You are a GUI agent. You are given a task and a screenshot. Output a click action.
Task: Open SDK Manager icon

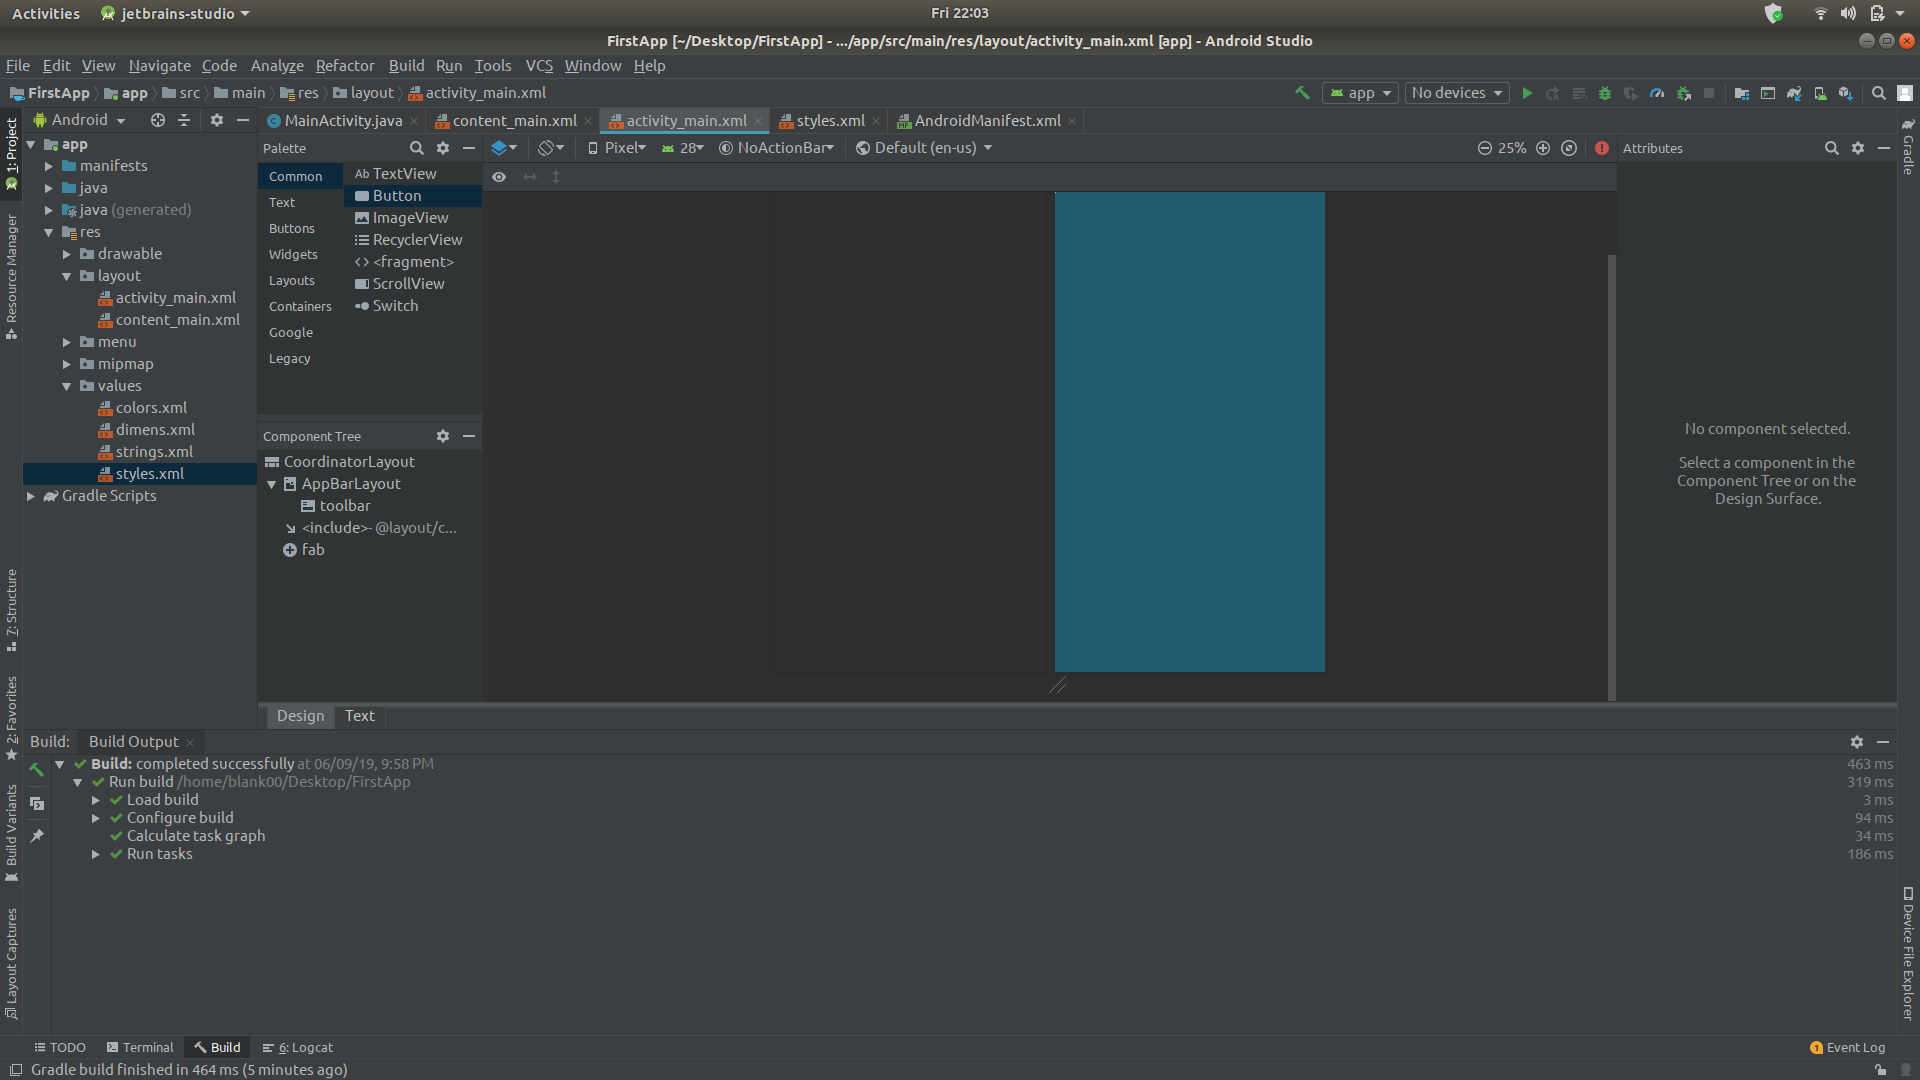click(1846, 93)
